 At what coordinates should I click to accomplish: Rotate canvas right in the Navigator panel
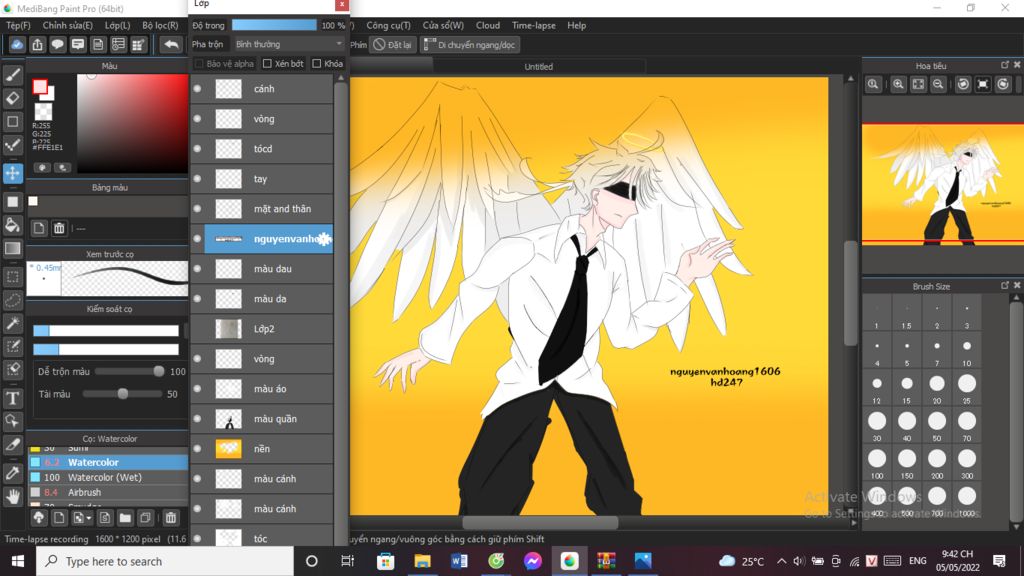coord(1003,84)
